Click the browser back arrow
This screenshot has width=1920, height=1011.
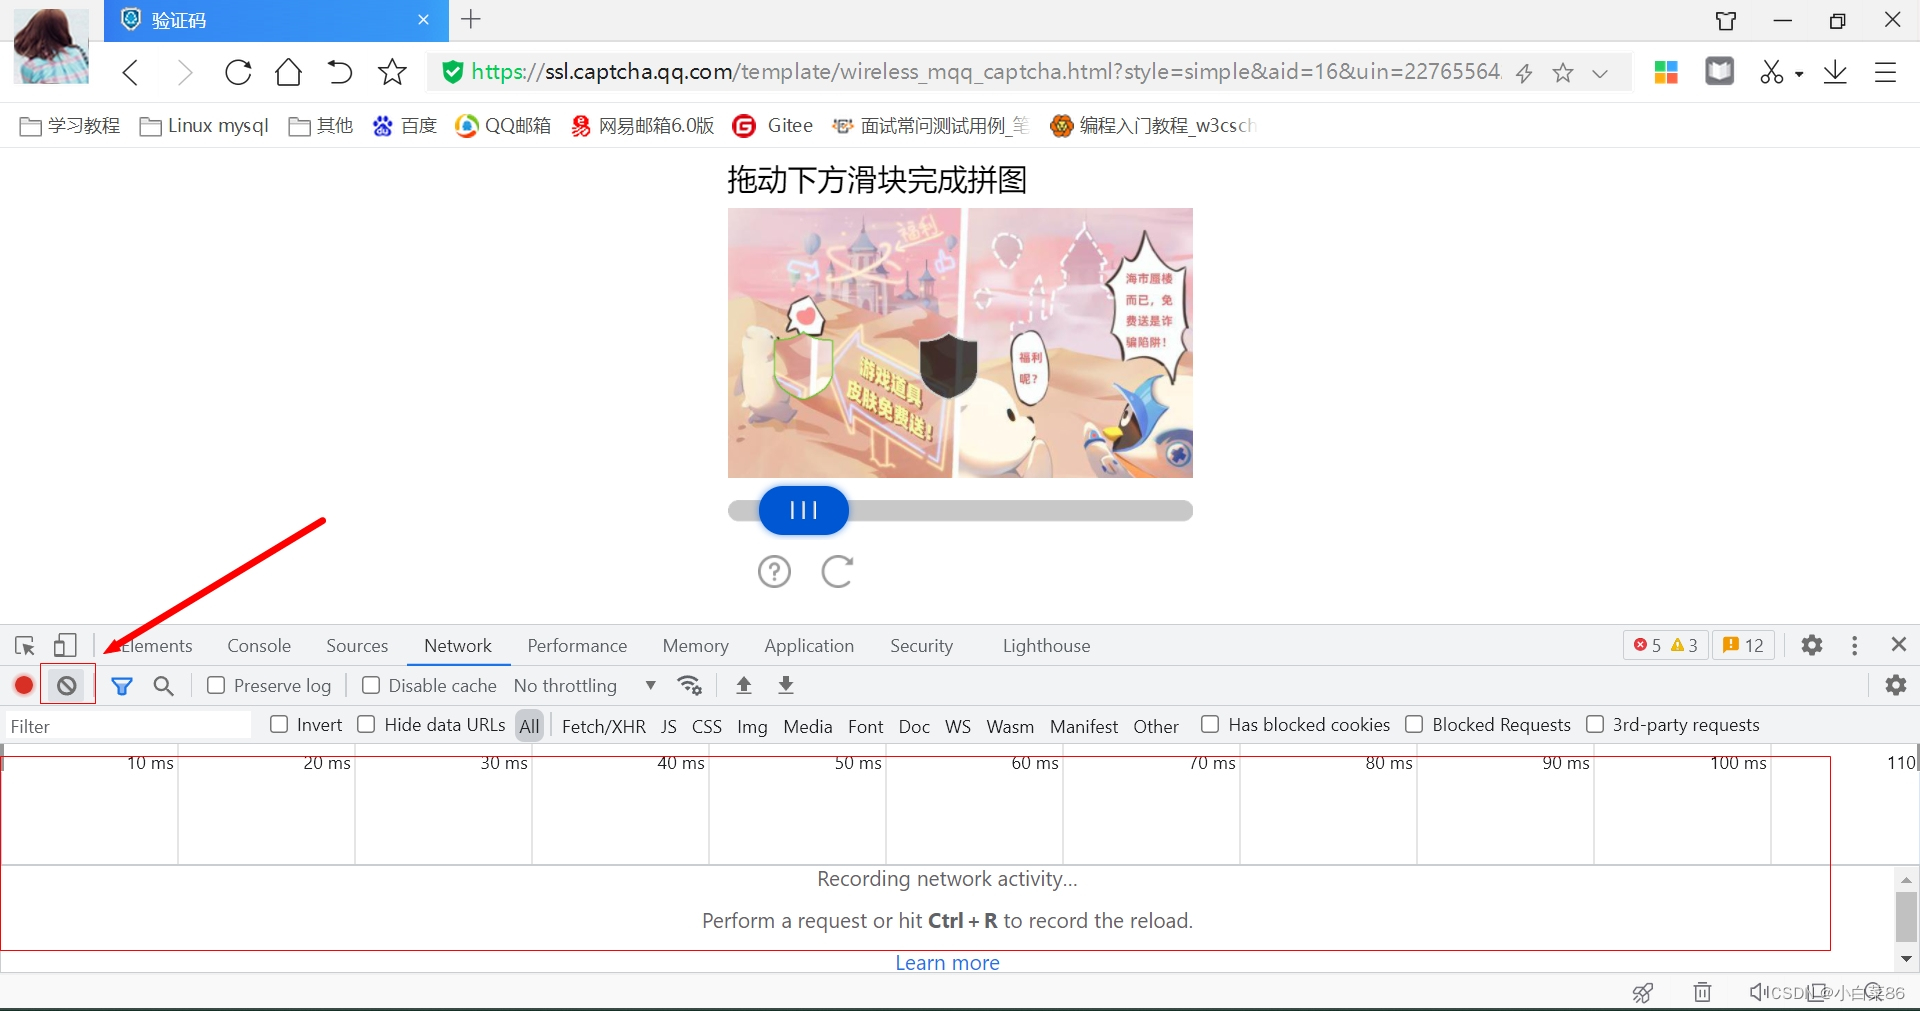pyautogui.click(x=130, y=72)
